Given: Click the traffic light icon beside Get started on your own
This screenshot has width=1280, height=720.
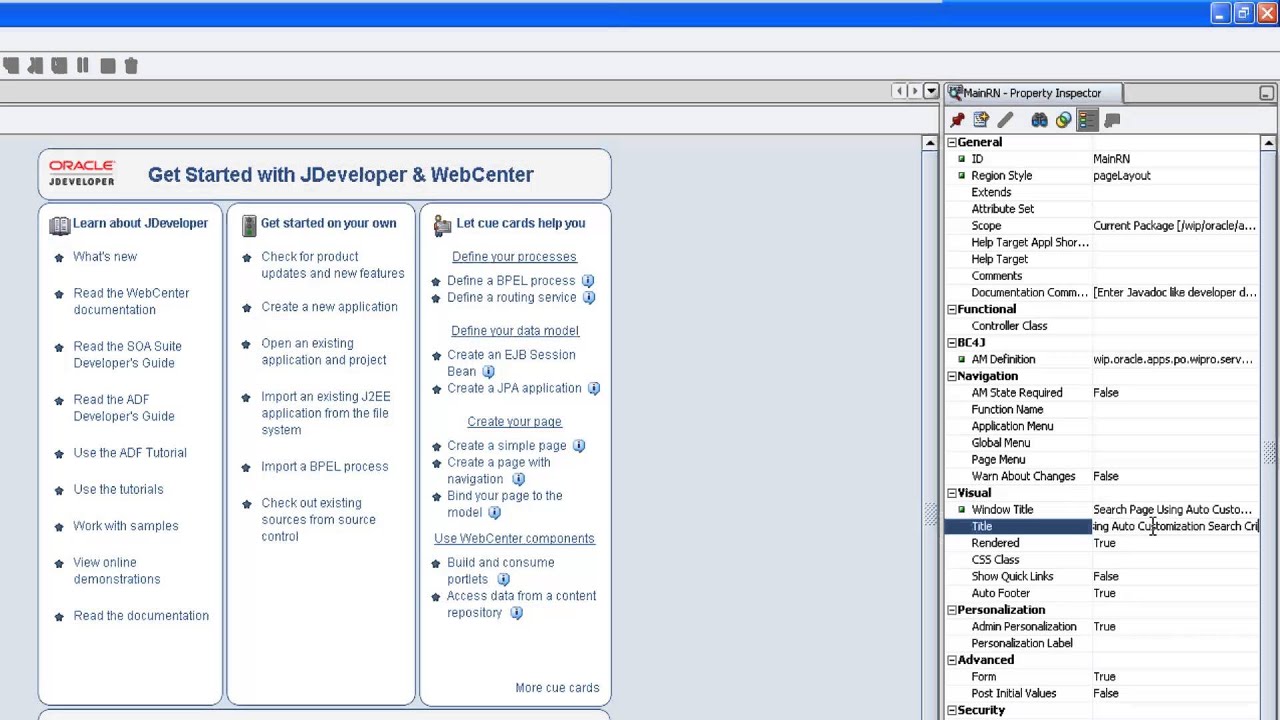Looking at the screenshot, I should [x=249, y=226].
